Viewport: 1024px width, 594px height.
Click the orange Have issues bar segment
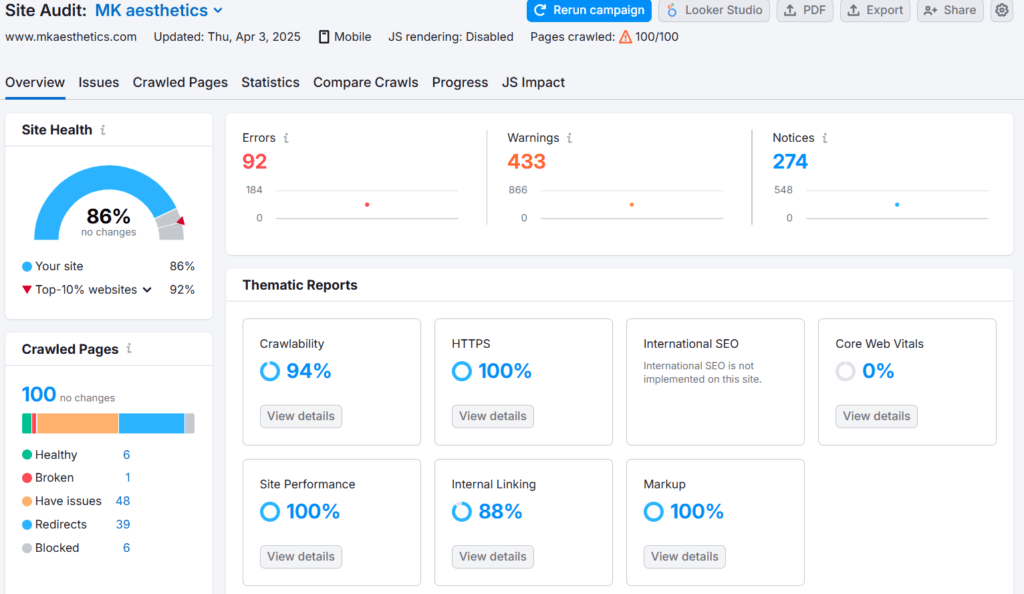coord(78,424)
